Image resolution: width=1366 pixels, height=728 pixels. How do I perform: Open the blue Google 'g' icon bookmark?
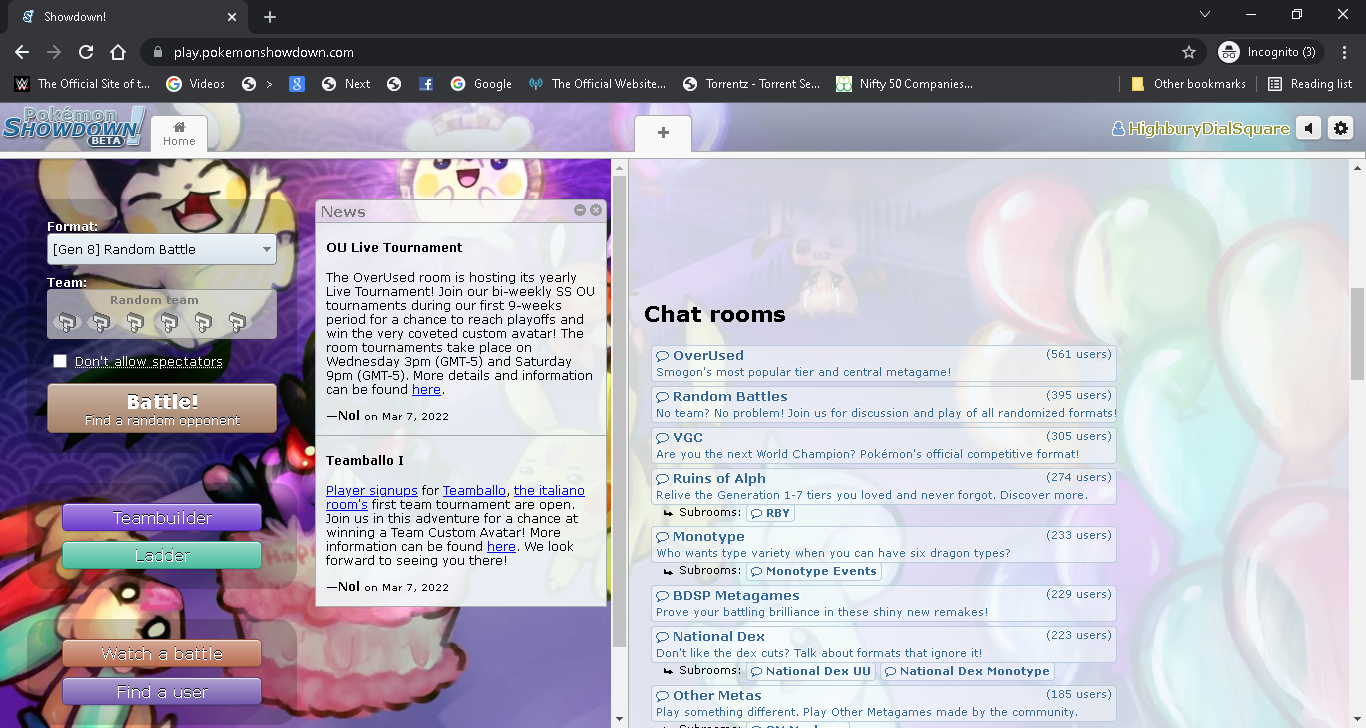tap(297, 84)
